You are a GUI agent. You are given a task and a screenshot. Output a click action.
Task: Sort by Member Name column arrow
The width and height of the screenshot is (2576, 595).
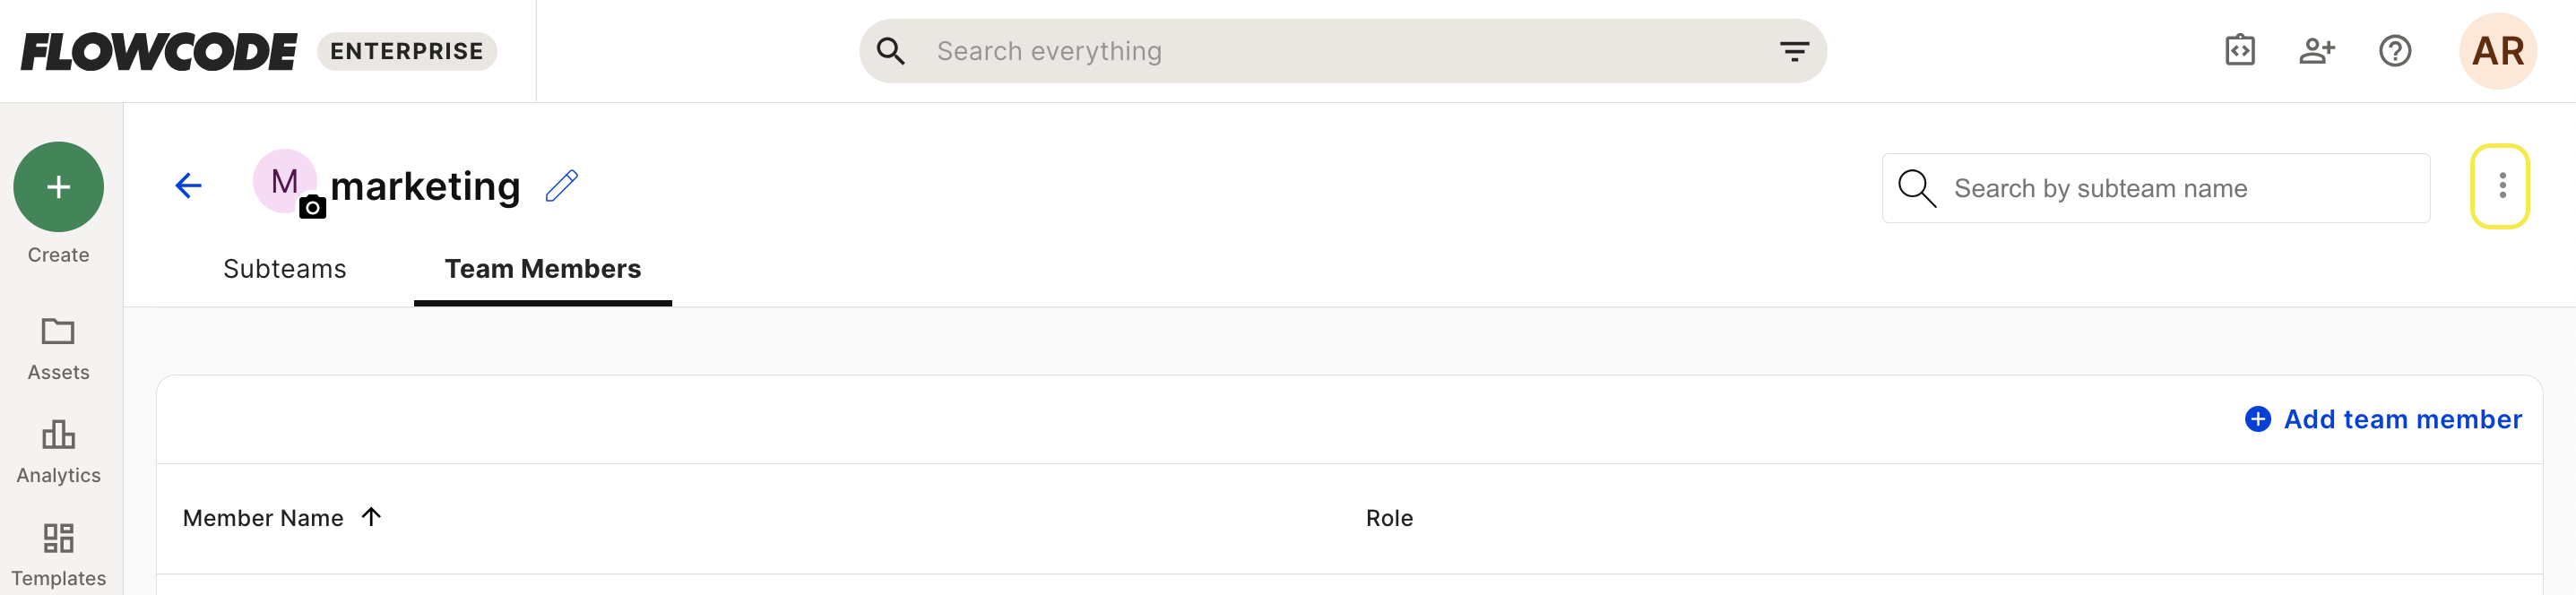pyautogui.click(x=372, y=517)
